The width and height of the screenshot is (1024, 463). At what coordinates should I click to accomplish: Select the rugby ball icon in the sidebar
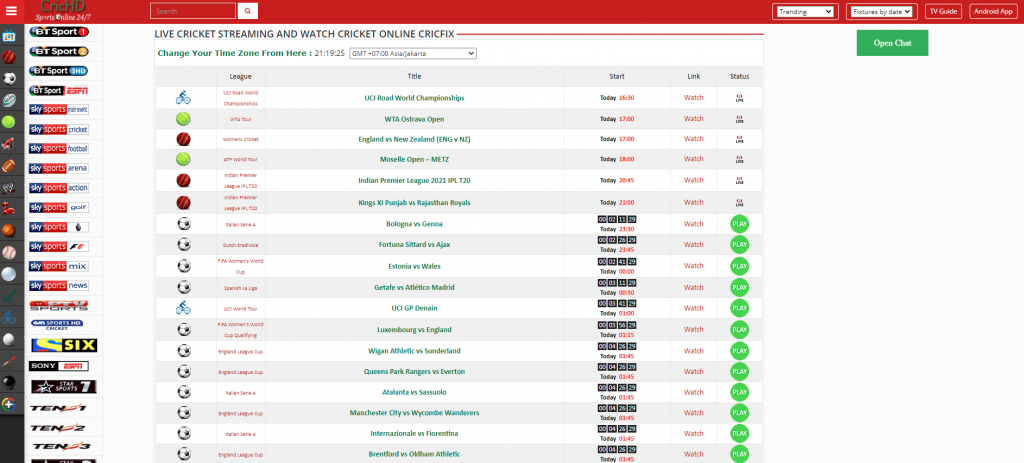9,100
